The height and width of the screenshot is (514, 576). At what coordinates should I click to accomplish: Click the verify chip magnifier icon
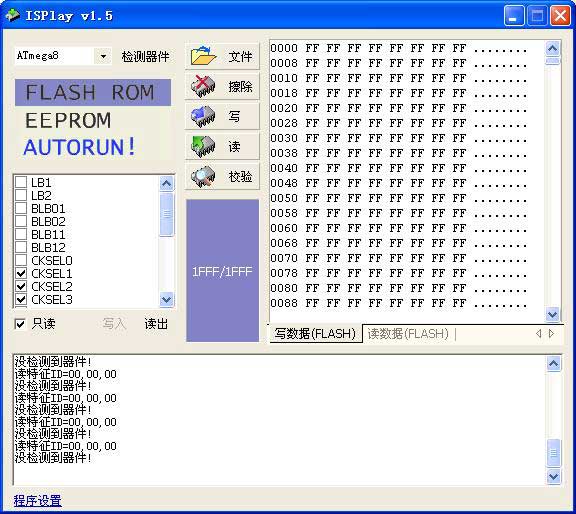point(203,177)
